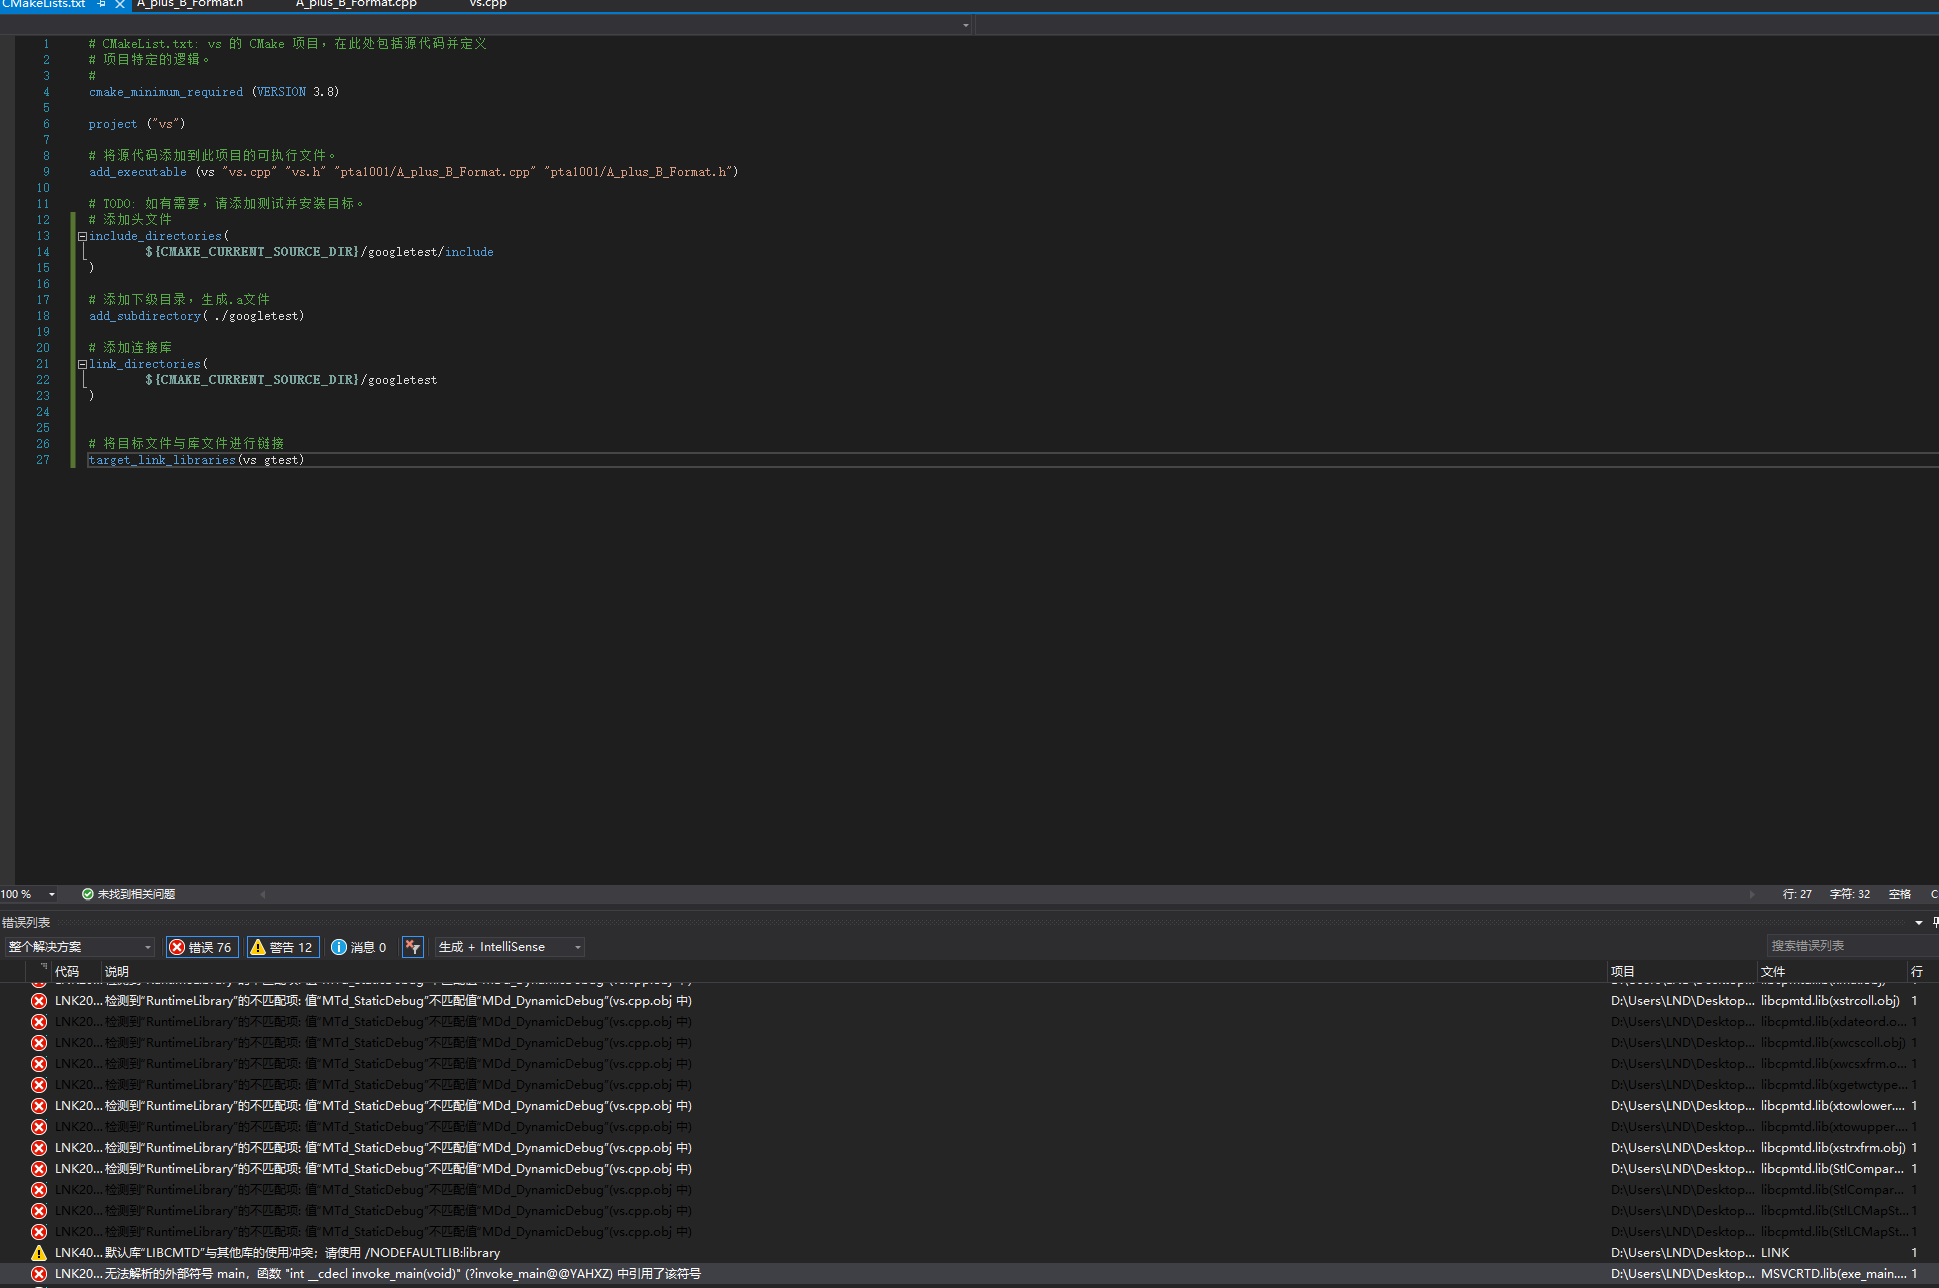Toggle the Messages 0 filter
The width and height of the screenshot is (1939, 1288).
[x=359, y=947]
